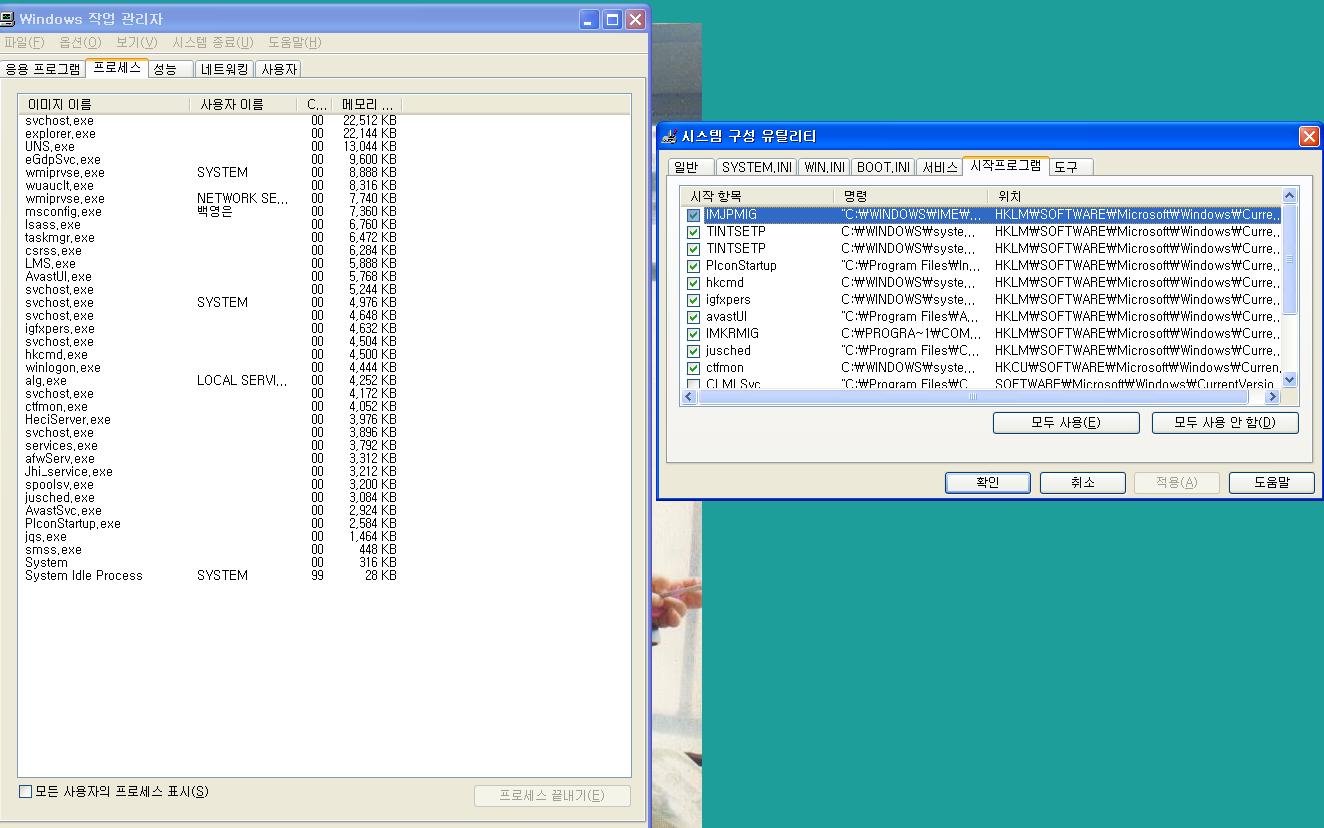
Task: Confirm with the 확인 button
Action: coord(988,482)
